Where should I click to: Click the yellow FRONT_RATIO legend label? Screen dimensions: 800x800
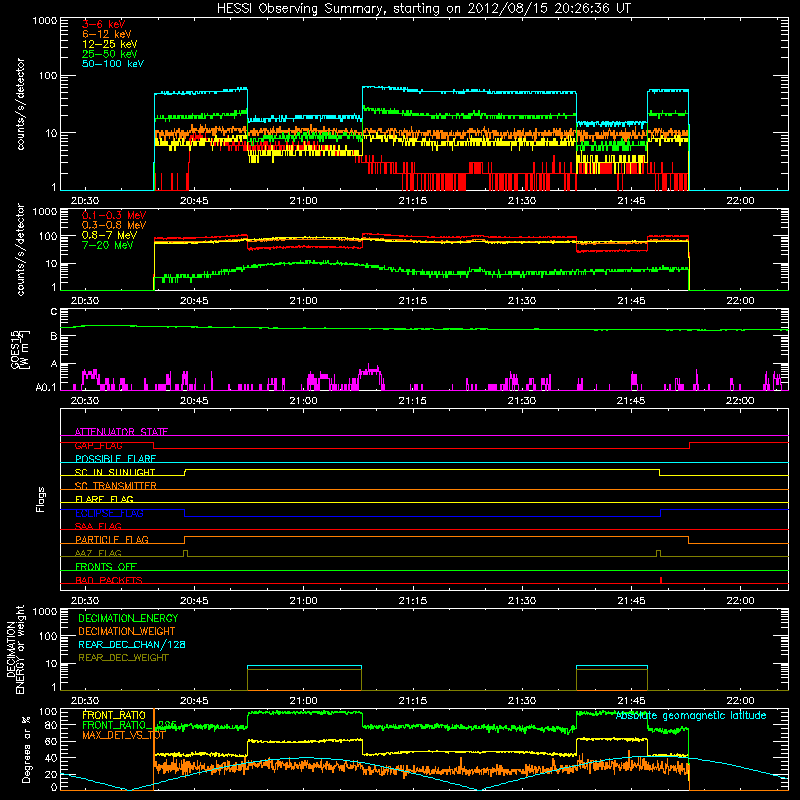114,715
